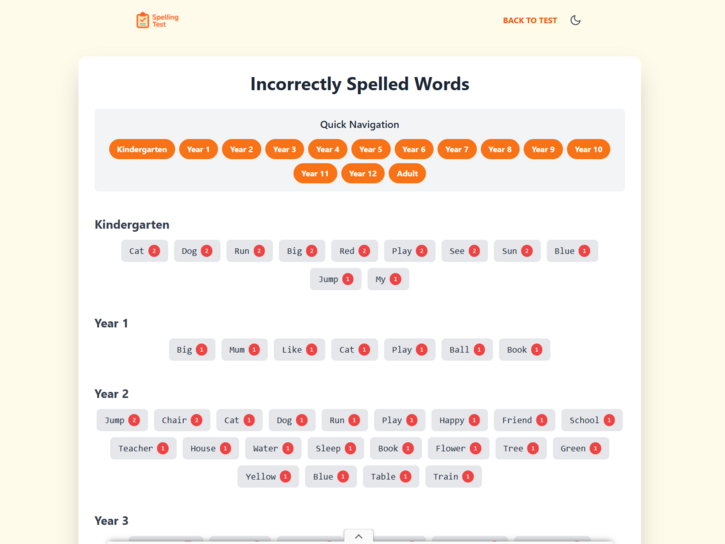
Task: Select Year 5 quick navigation pill
Action: click(x=370, y=149)
